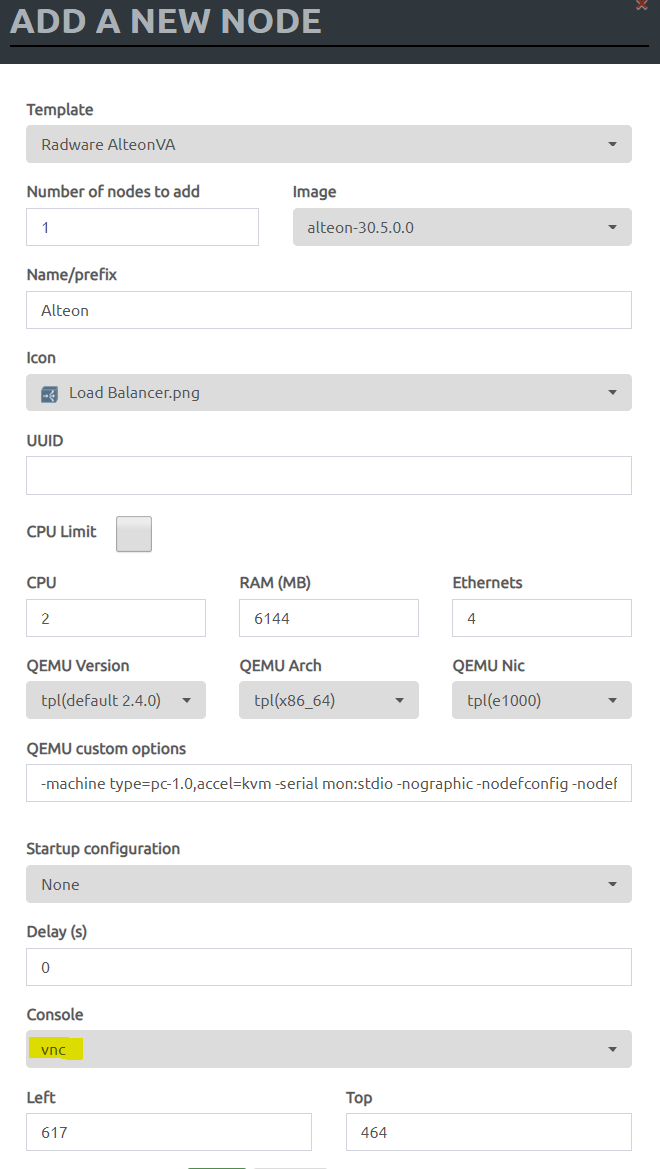Close the Add a New Node dialog
Screen dimensions: 660x1169
pyautogui.click(x=641, y=4)
